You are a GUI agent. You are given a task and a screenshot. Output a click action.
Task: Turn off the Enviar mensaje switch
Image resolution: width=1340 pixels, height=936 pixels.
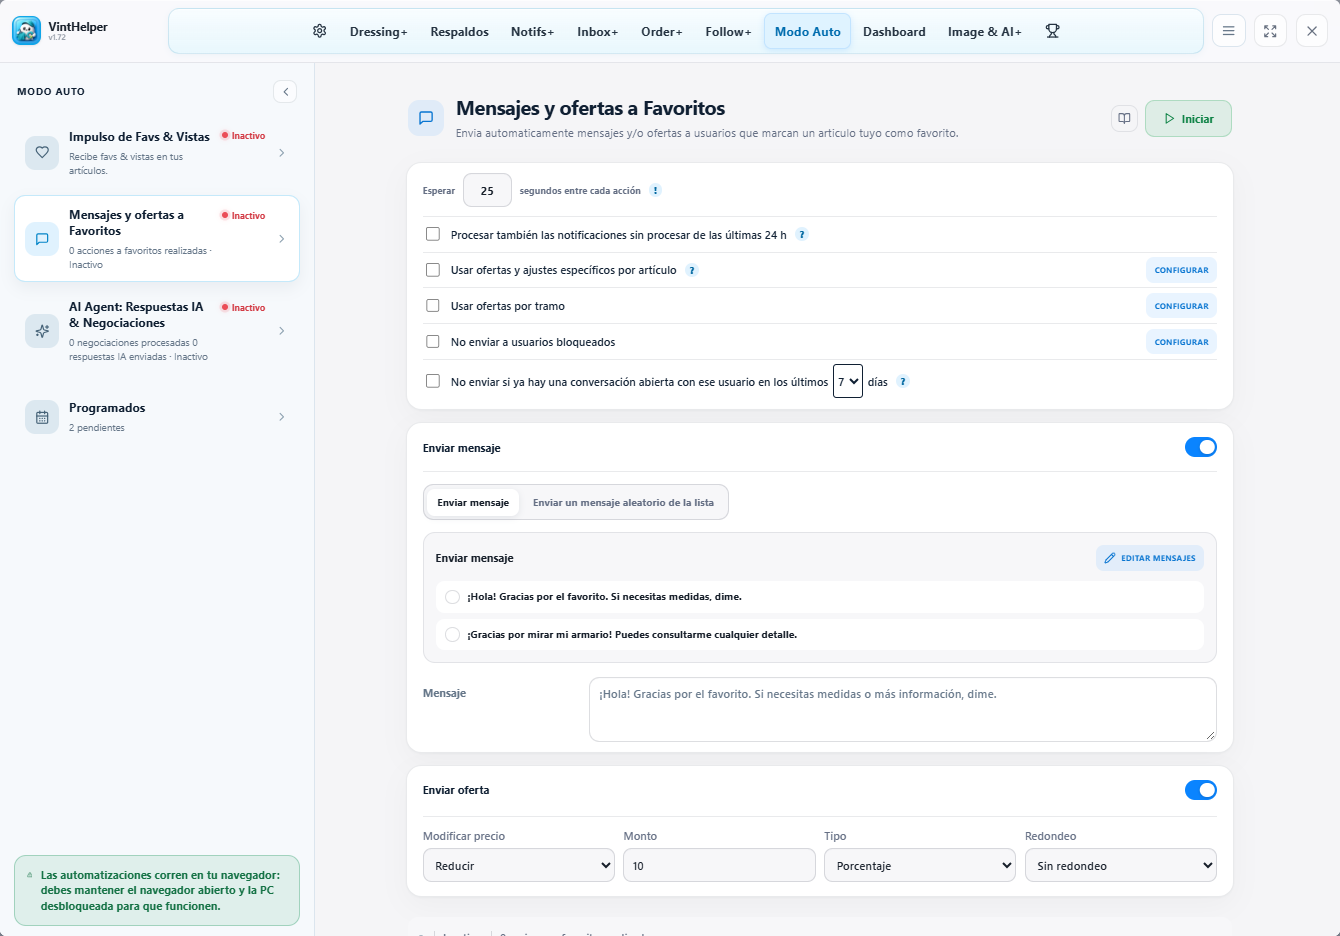point(1201,447)
